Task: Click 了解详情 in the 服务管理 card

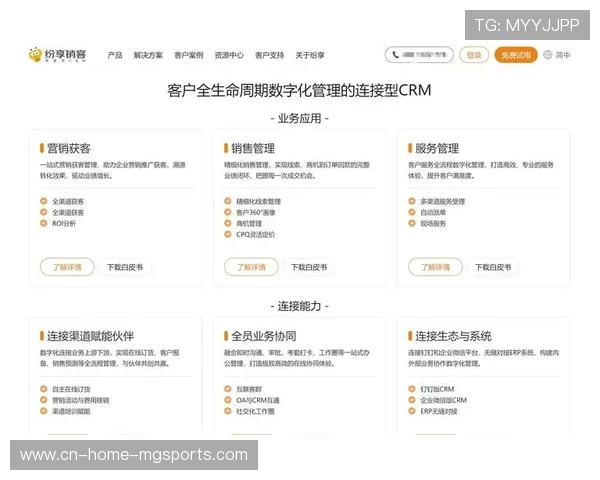Action: click(x=435, y=267)
